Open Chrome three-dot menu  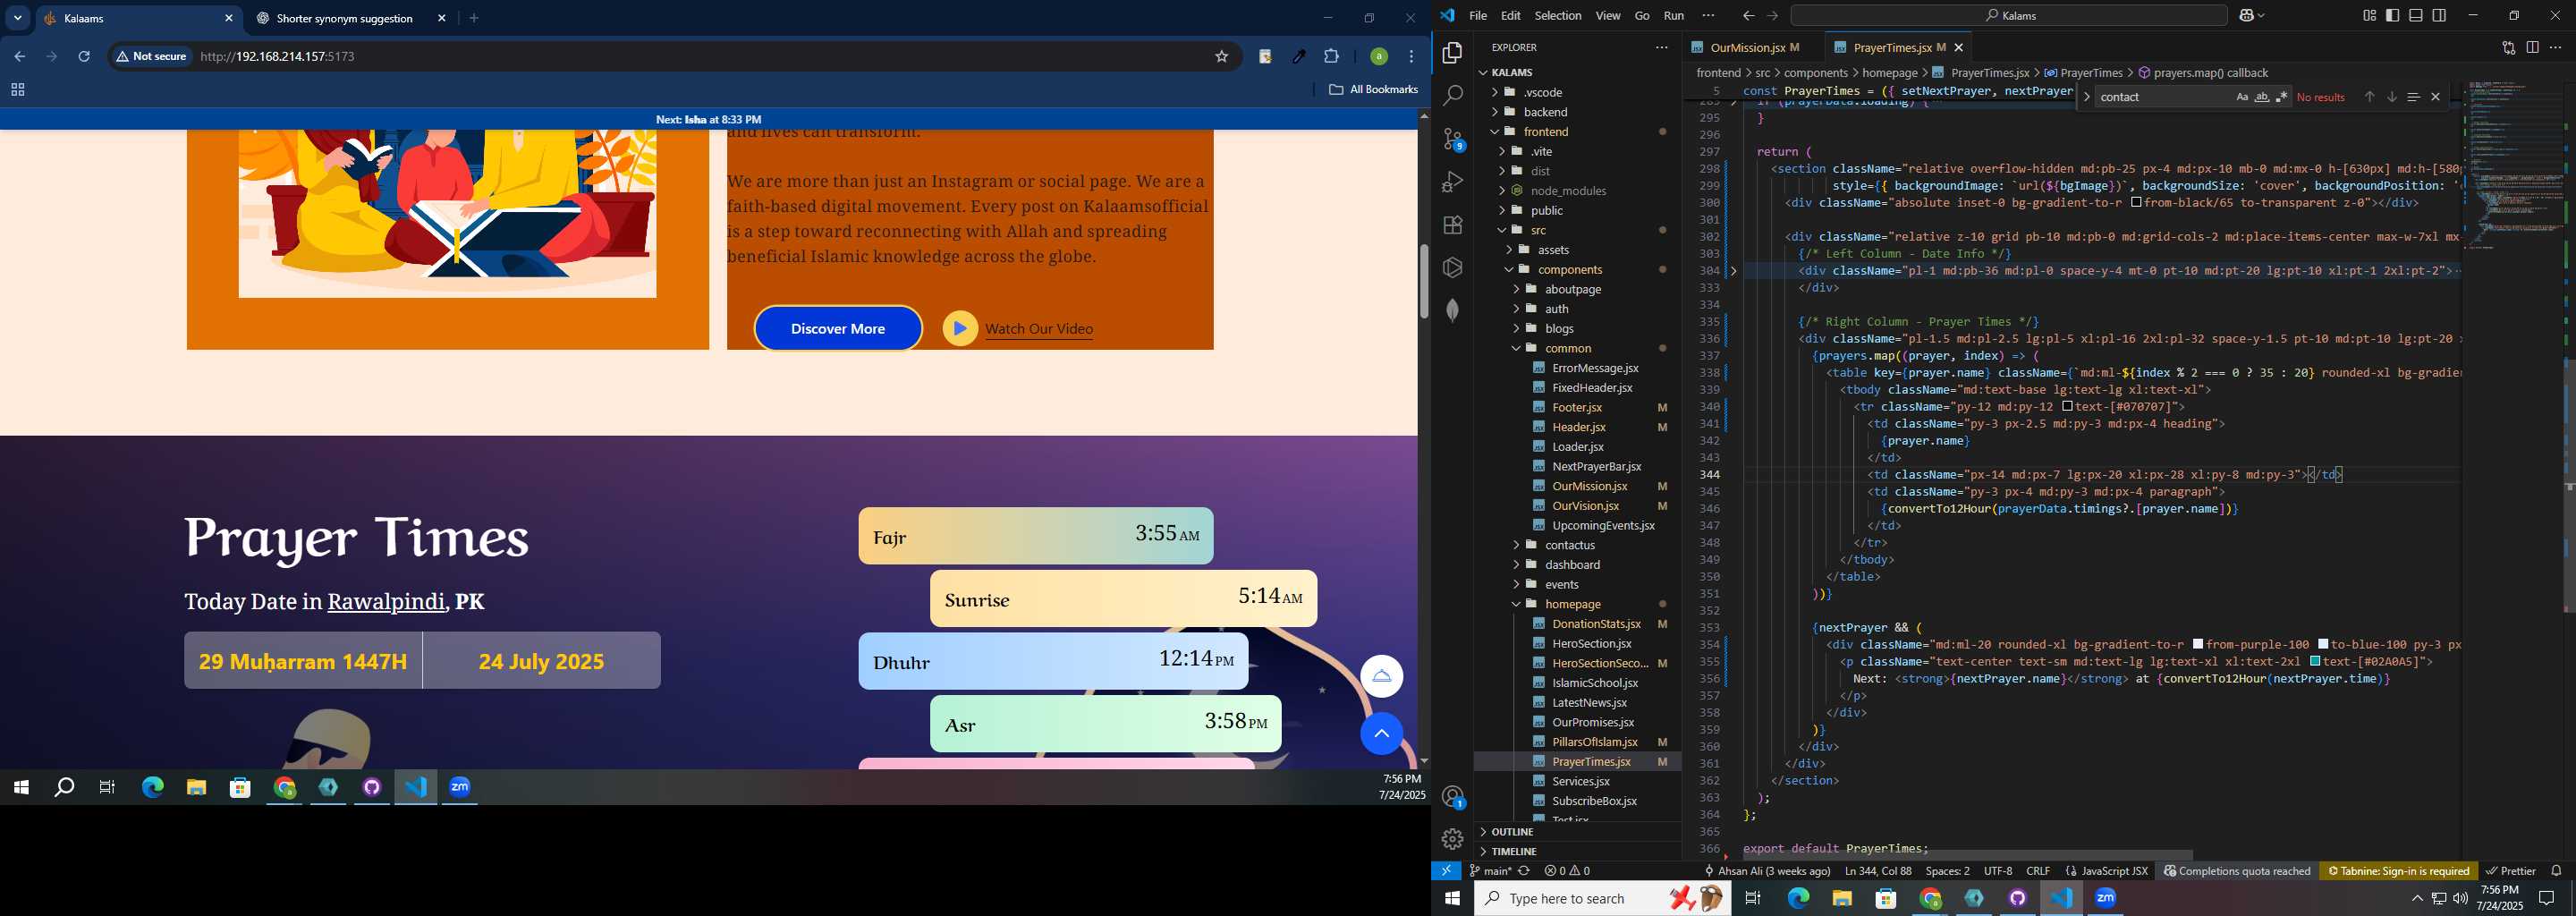pyautogui.click(x=1411, y=56)
